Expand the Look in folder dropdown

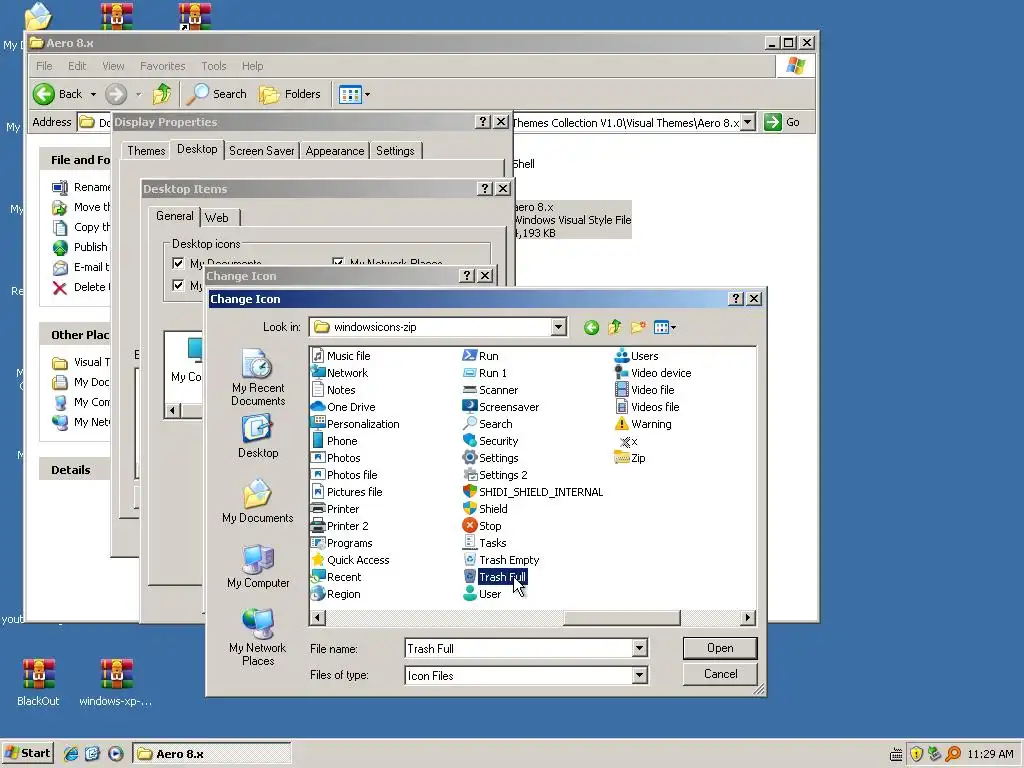point(558,327)
